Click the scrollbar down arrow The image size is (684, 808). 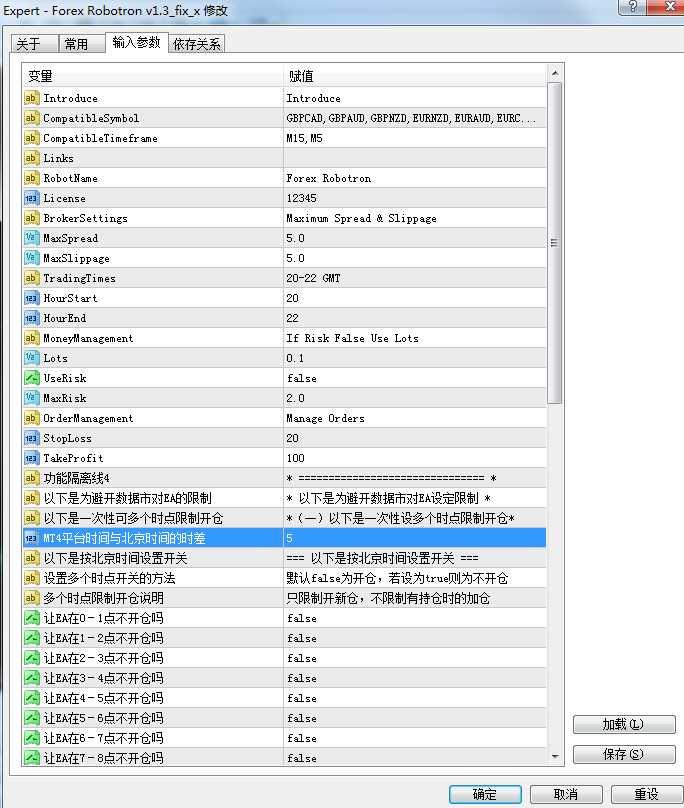[555, 756]
